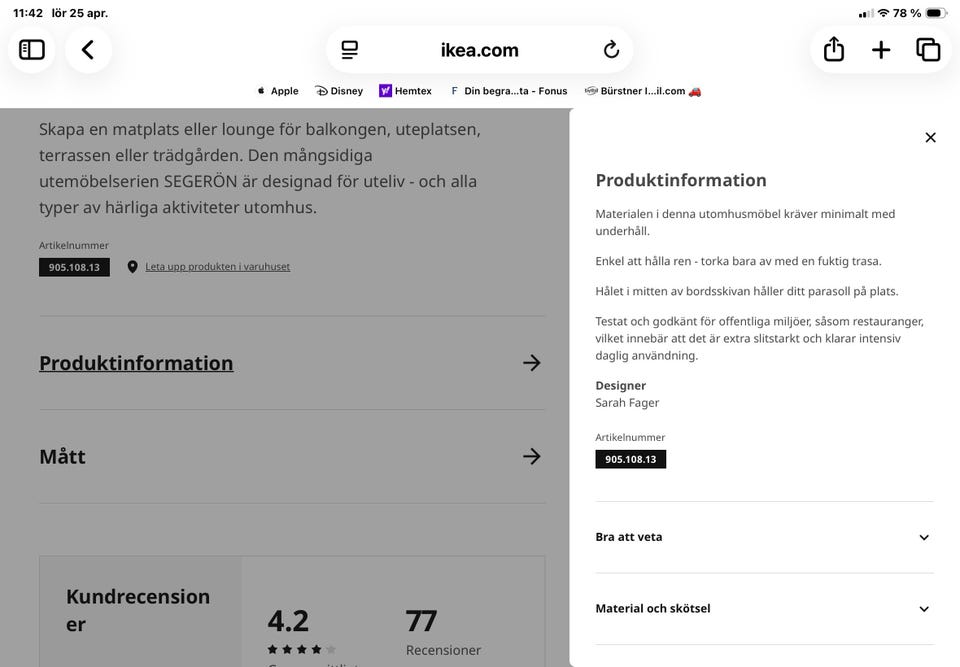Open a new tab with plus
This screenshot has width=960, height=667.
coord(881,50)
